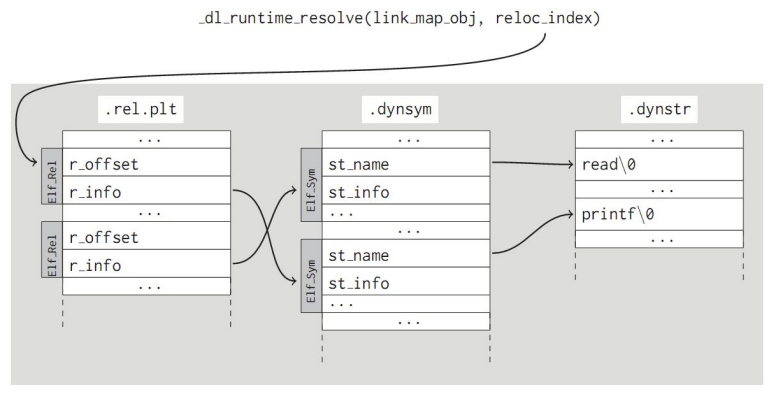Click the reloc_index parameter text

click(x=544, y=18)
